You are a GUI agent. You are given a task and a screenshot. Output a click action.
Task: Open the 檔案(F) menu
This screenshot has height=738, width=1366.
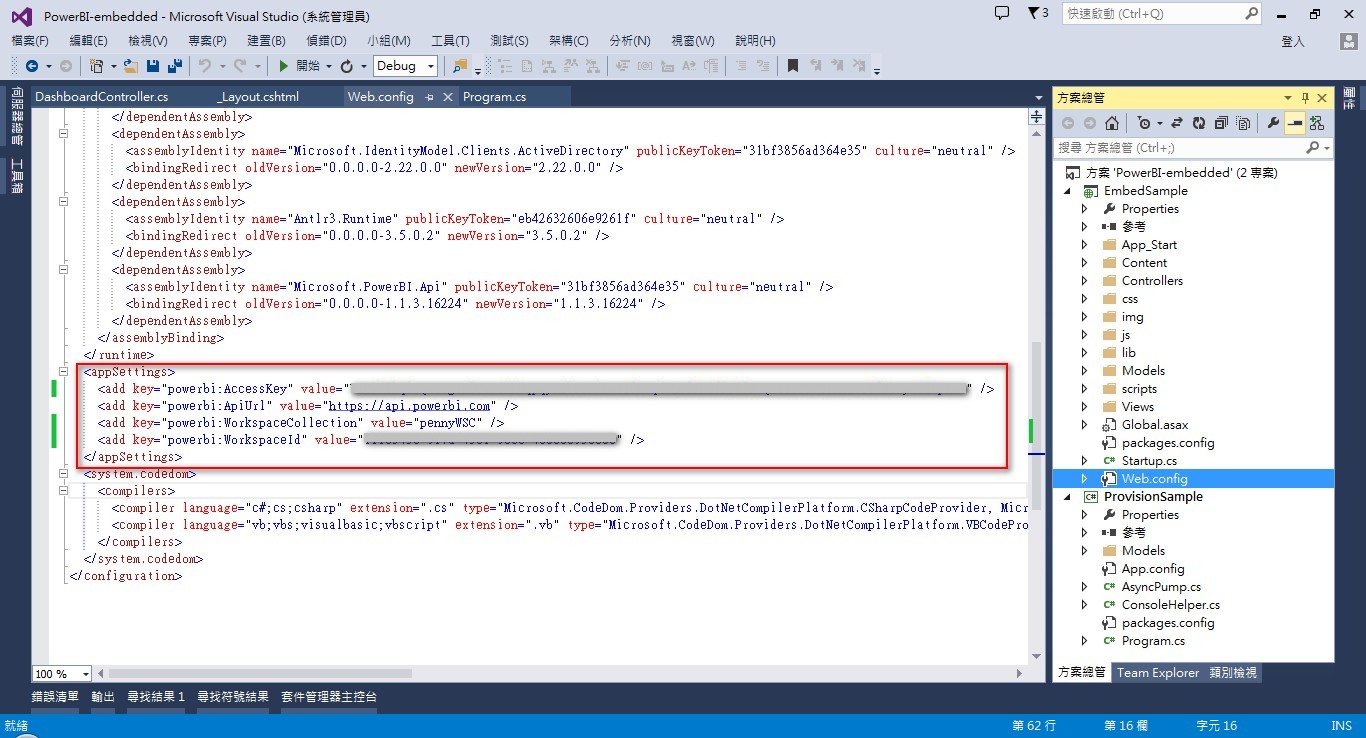coord(30,41)
